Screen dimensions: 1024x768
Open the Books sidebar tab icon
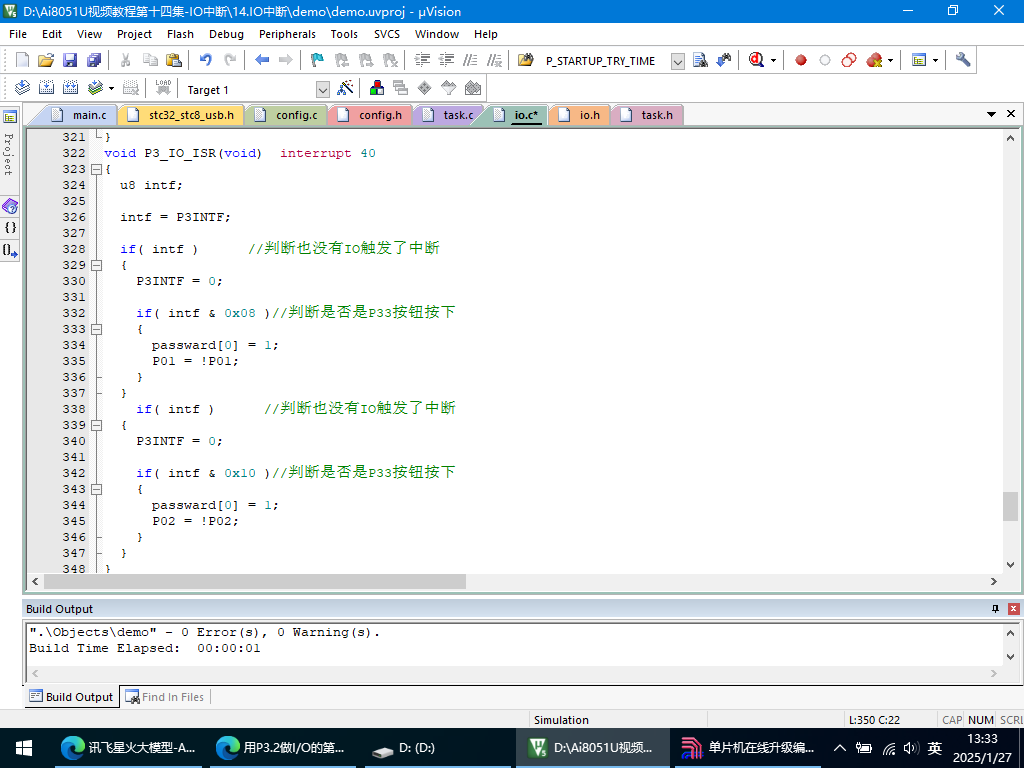tap(10, 206)
